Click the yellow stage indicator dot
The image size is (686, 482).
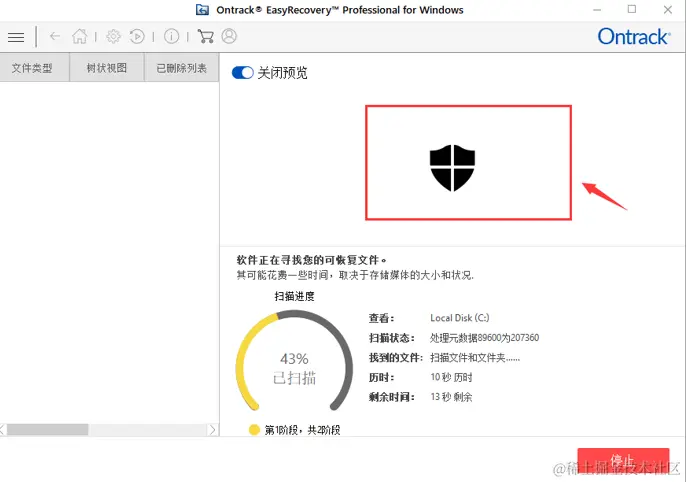click(254, 430)
